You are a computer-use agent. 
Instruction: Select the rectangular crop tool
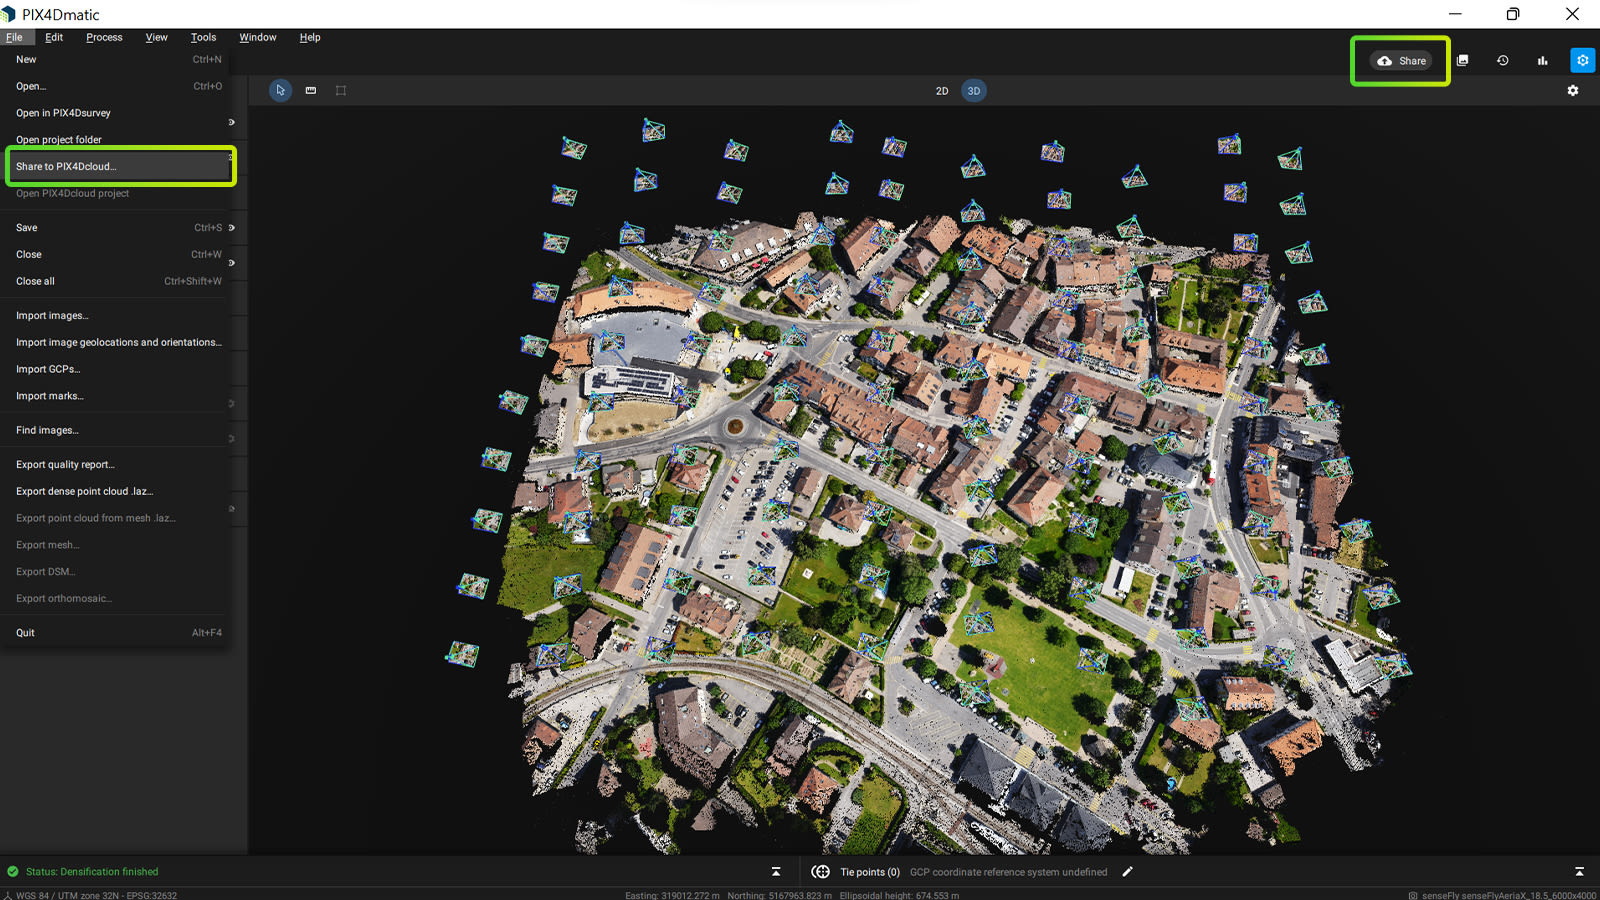point(340,90)
